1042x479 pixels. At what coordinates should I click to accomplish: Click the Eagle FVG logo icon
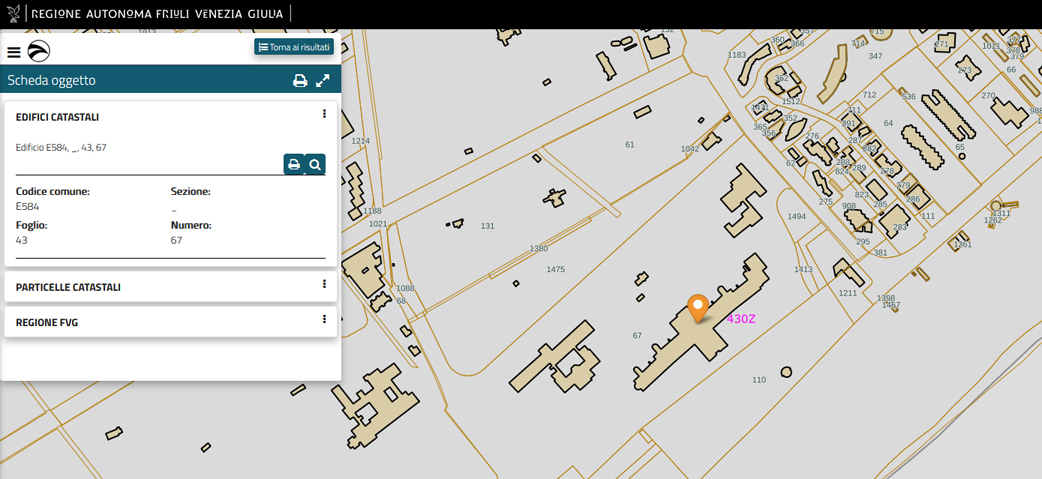point(39,52)
